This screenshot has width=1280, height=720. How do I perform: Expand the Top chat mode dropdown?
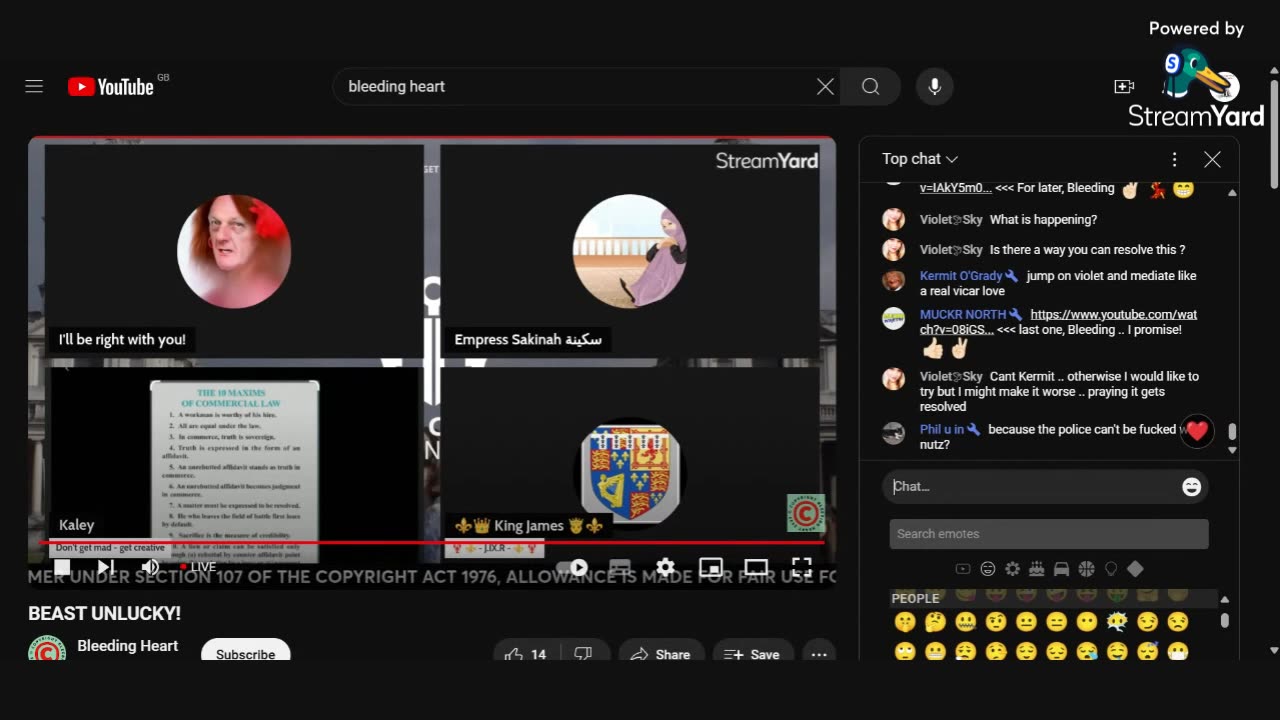tap(920, 159)
